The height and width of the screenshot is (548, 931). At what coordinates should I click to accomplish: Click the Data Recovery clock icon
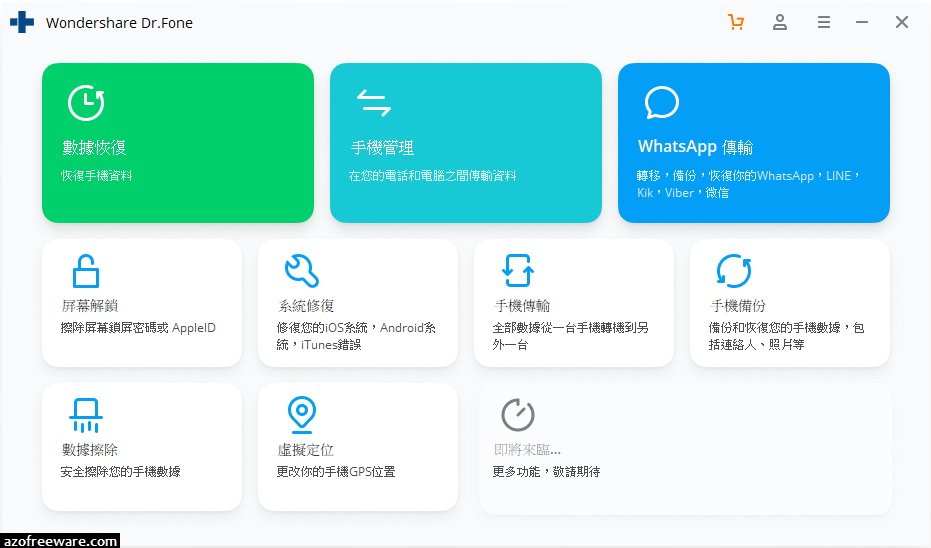tap(86, 103)
